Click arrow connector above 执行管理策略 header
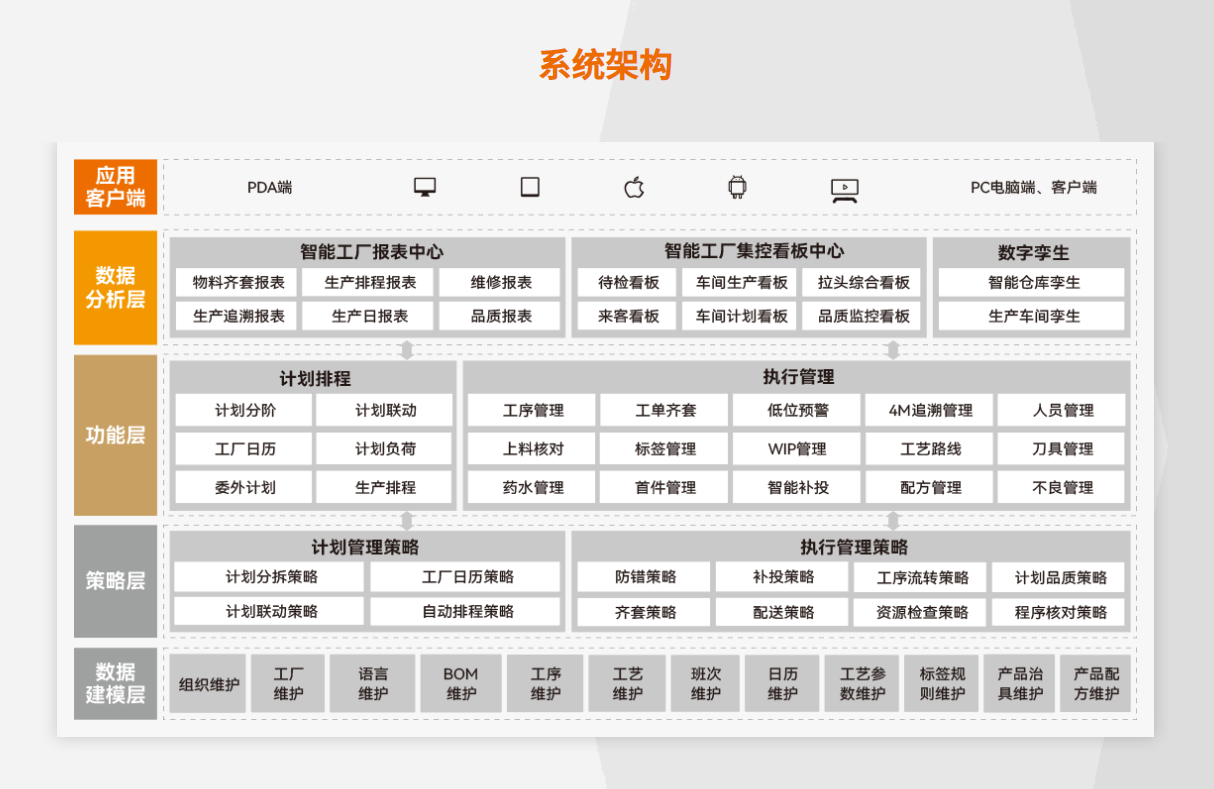Image resolution: width=1214 pixels, height=789 pixels. (893, 521)
